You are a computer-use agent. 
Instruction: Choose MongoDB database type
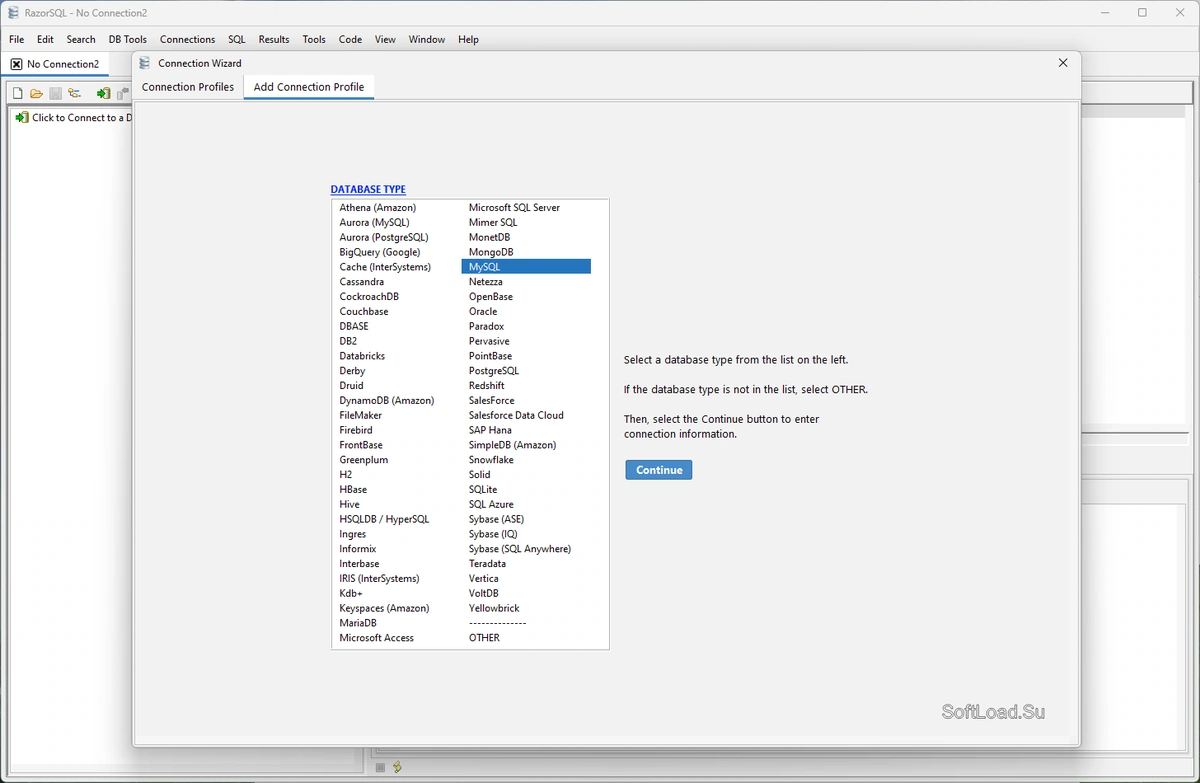click(491, 253)
